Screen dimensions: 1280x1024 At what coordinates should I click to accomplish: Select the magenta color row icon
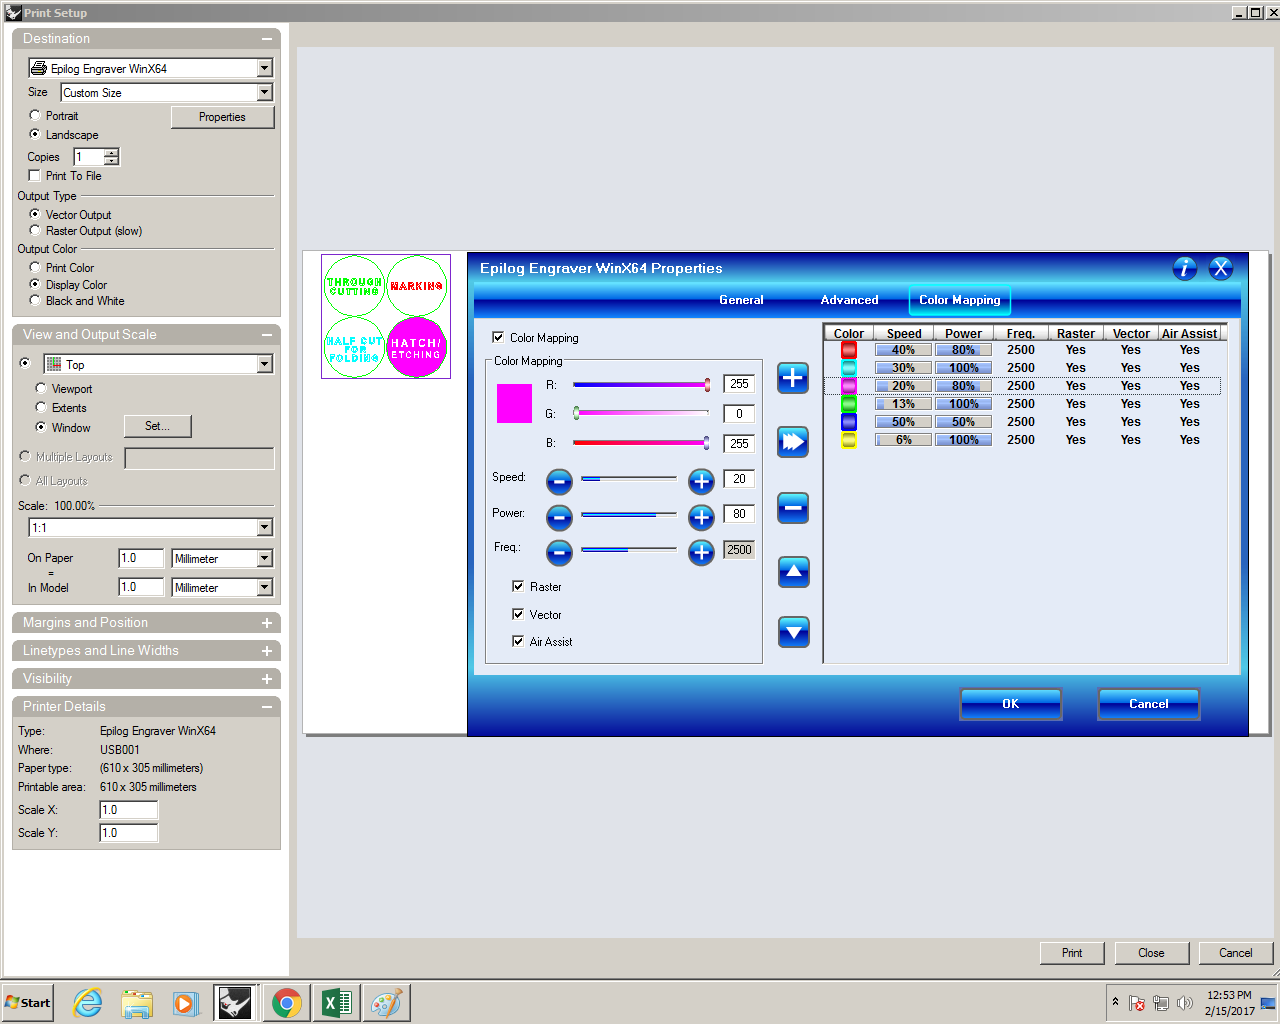tap(849, 386)
